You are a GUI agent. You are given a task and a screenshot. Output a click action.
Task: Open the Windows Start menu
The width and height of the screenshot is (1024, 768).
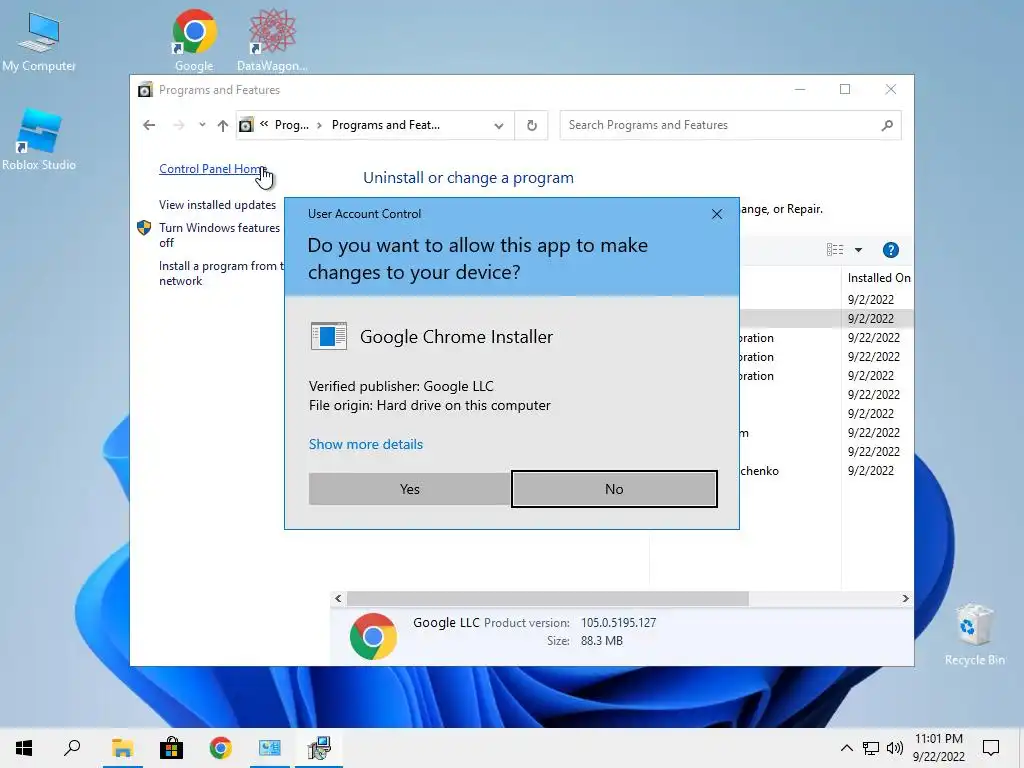pos(24,748)
